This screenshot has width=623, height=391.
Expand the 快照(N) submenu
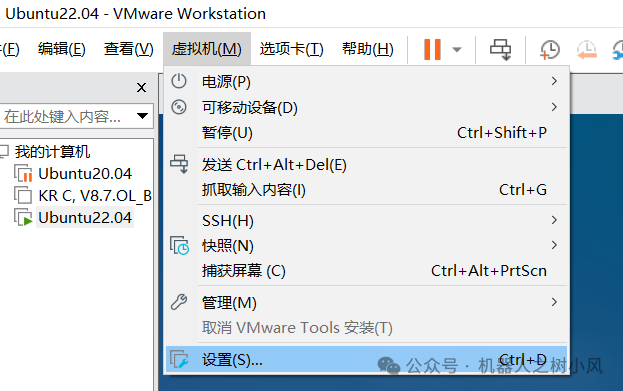(366, 246)
